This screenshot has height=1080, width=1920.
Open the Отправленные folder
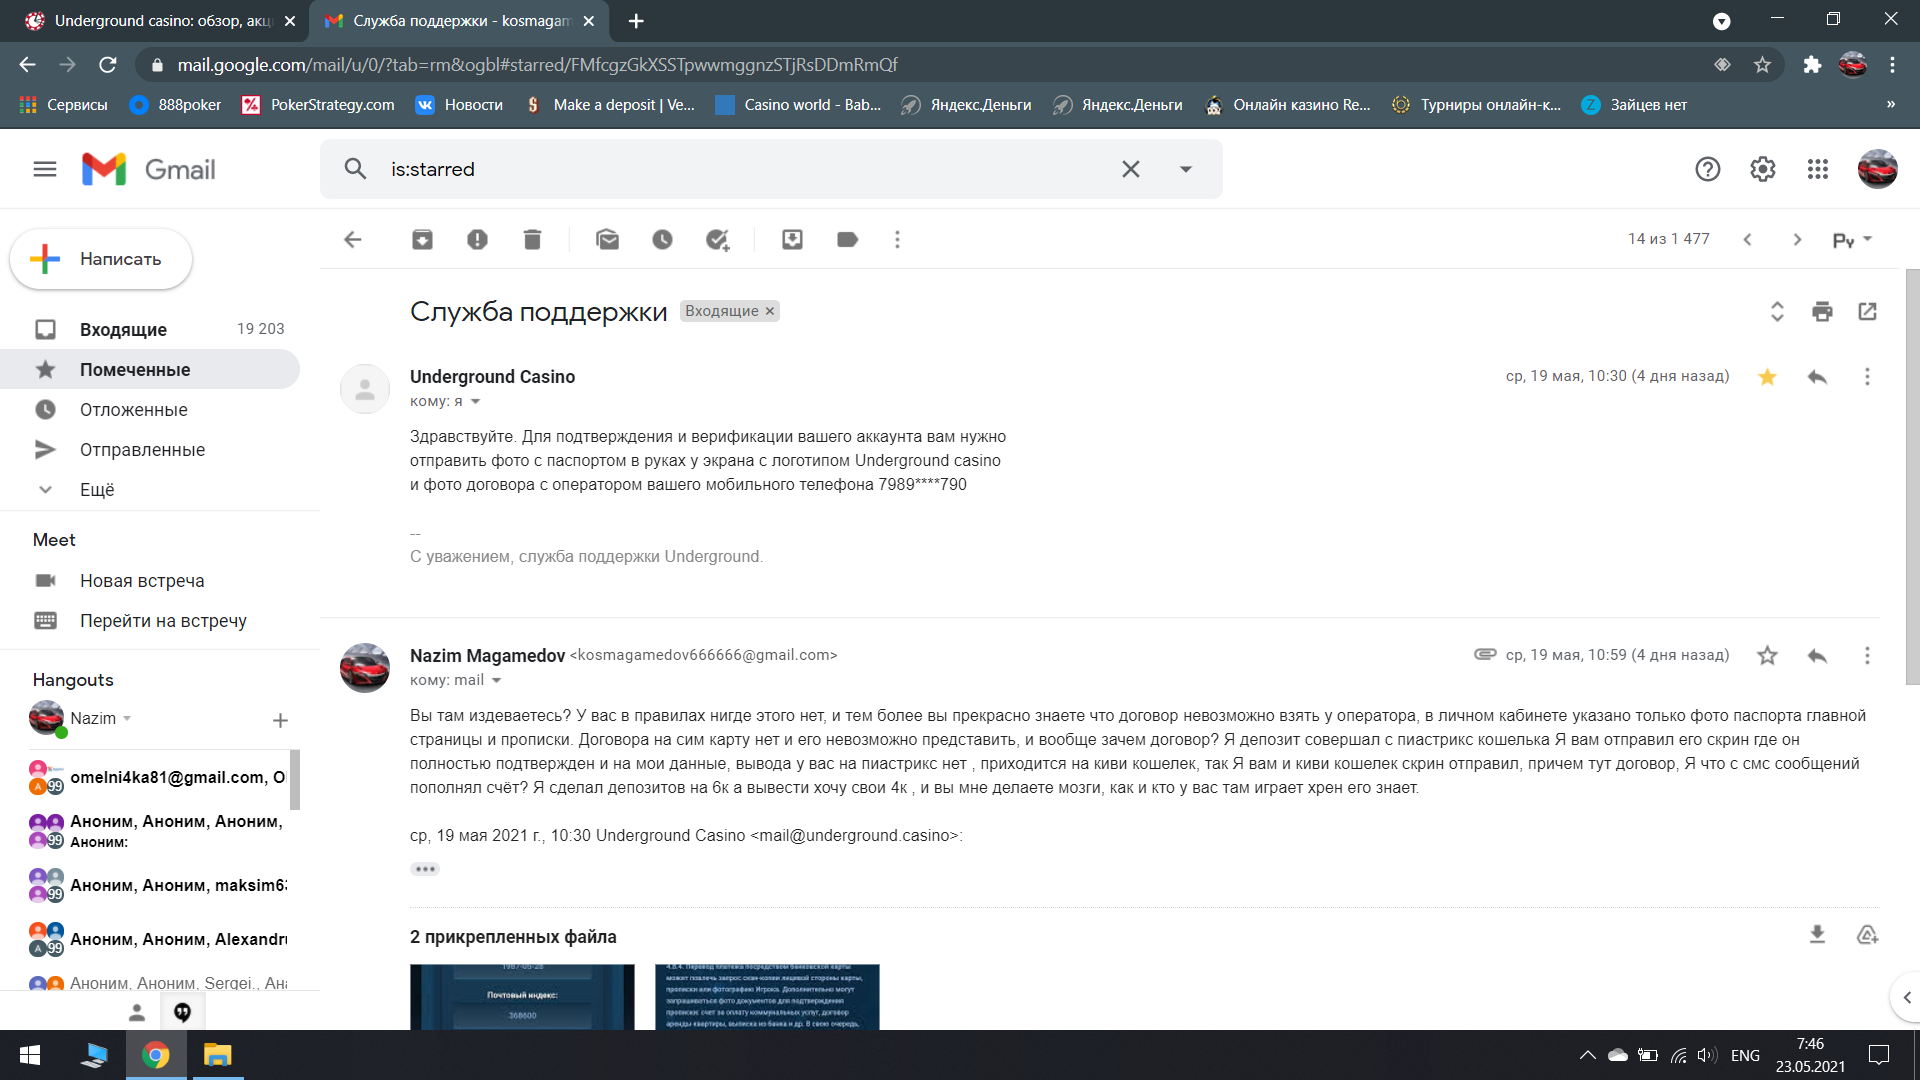150,449
